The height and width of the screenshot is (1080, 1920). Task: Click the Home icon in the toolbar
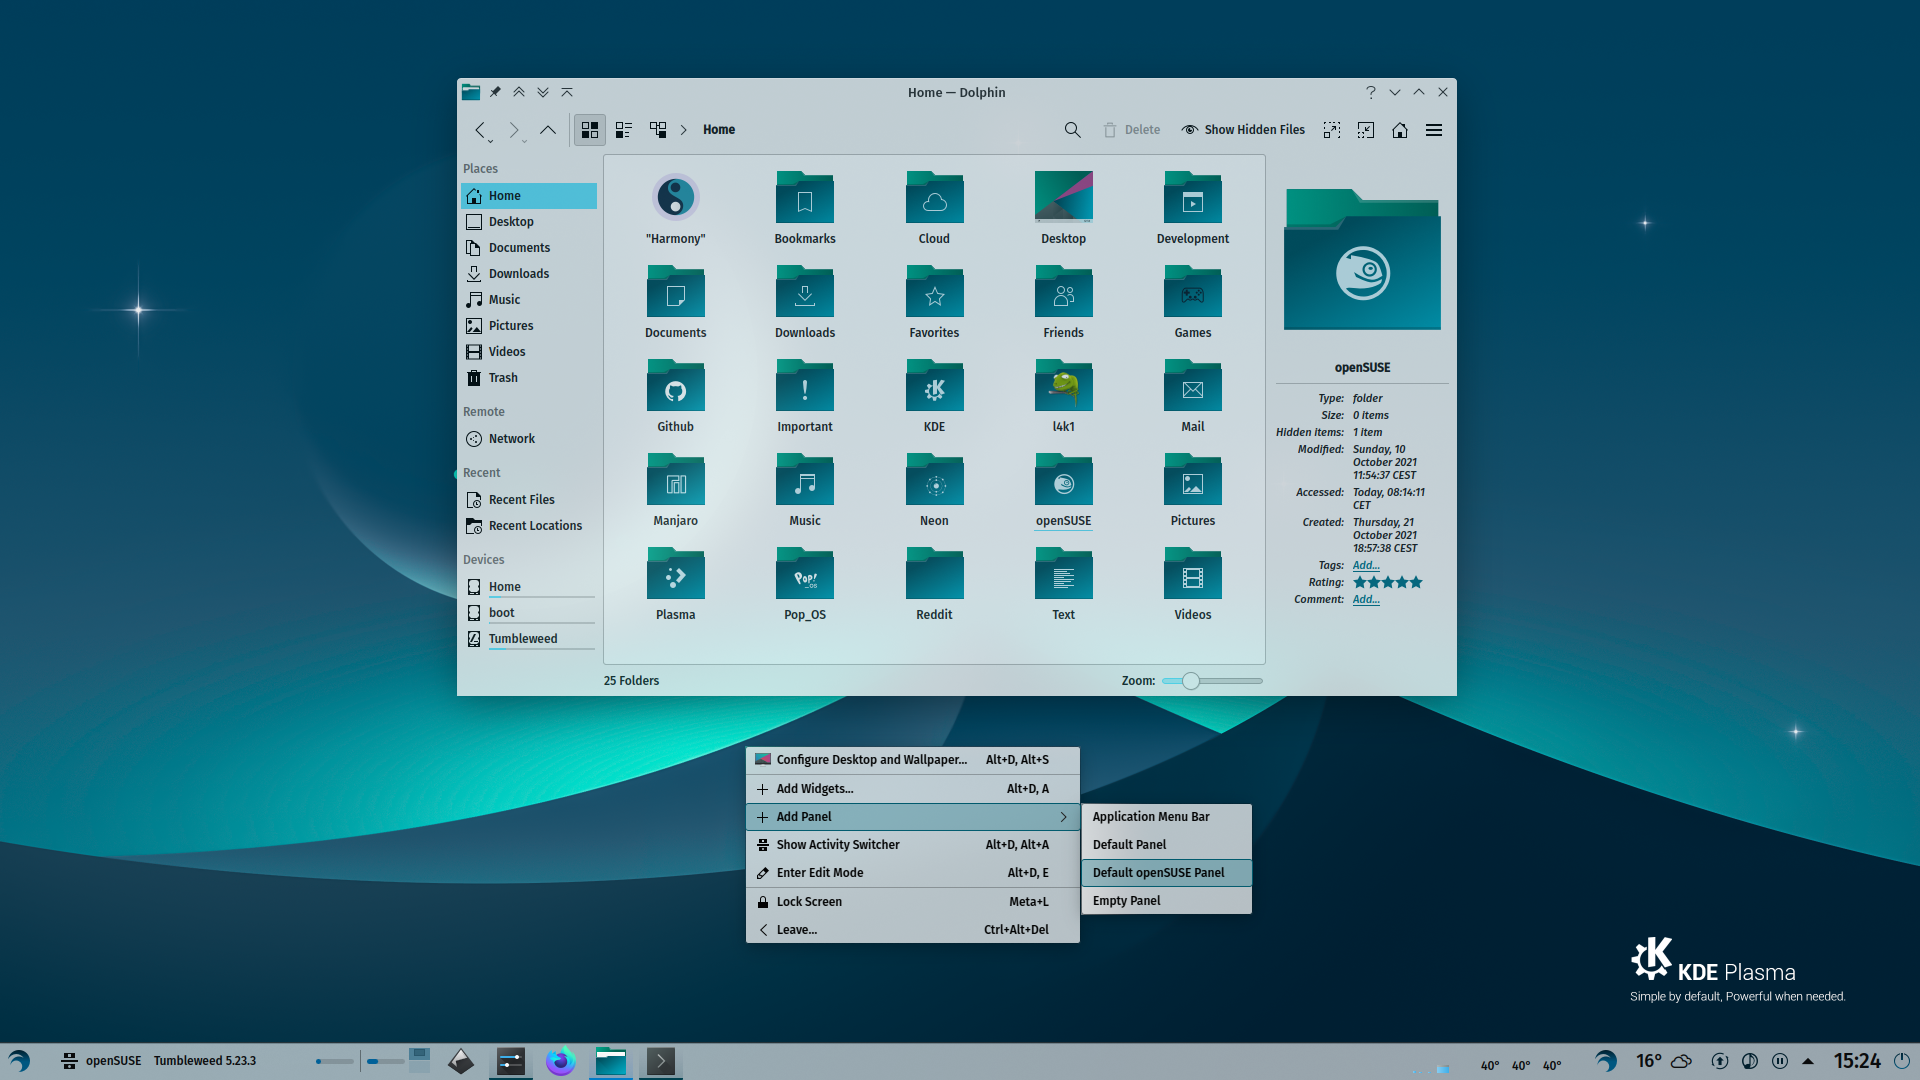tap(1400, 130)
